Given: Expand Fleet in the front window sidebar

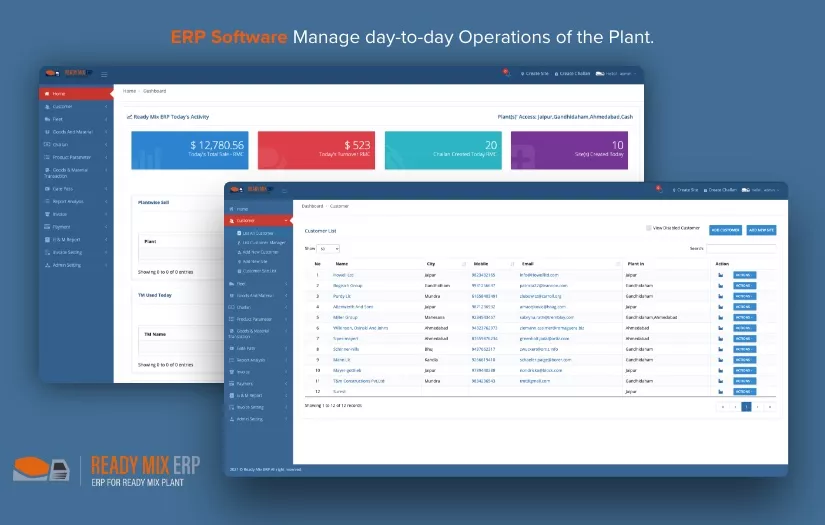Looking at the screenshot, I should point(258,284).
